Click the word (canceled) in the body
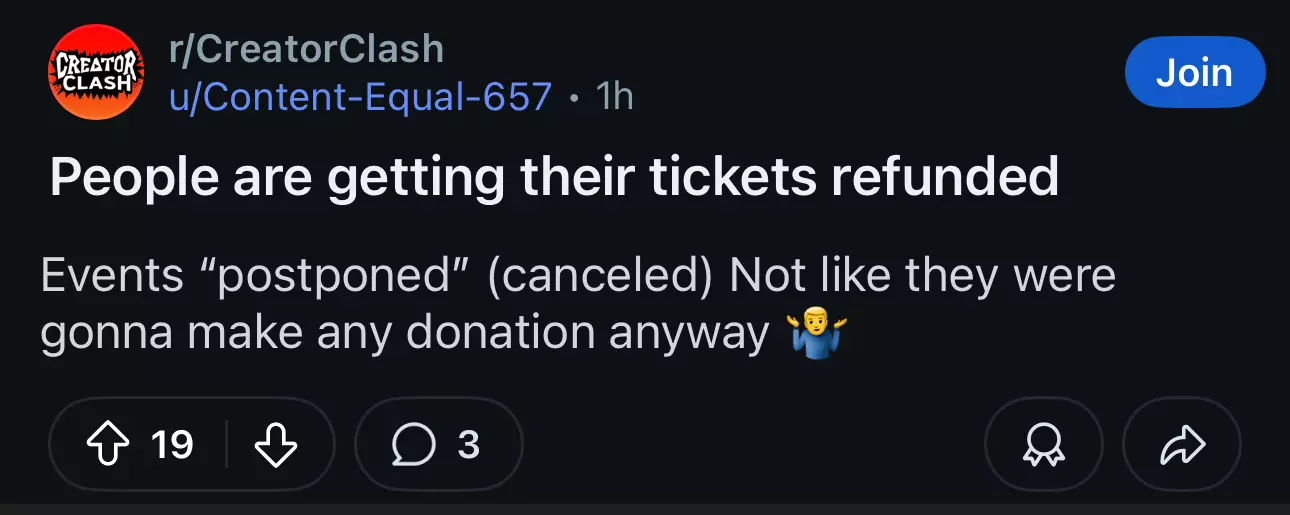The width and height of the screenshot is (1290, 515). (600, 276)
